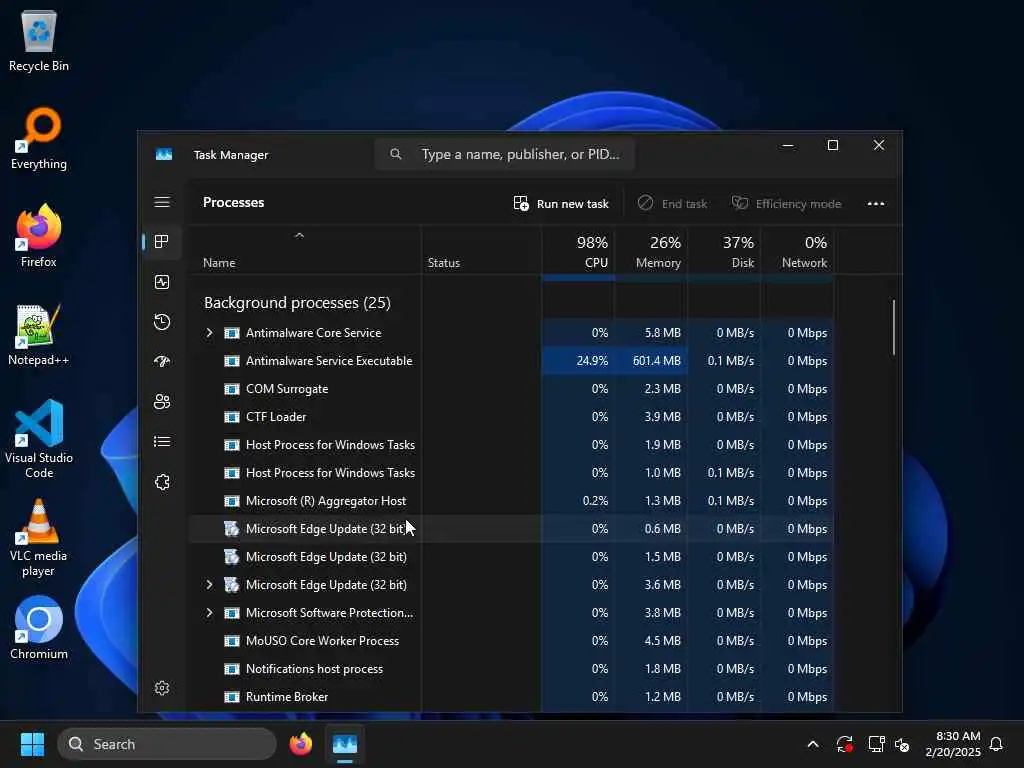Expand Microsoft Software Protection group
Image resolution: width=1024 pixels, height=768 pixels.
click(x=209, y=613)
